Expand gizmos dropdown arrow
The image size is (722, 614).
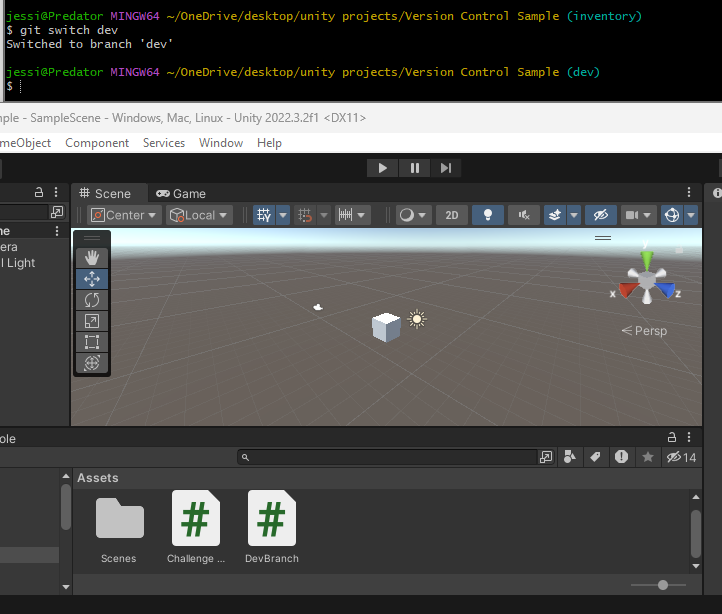tap(691, 215)
